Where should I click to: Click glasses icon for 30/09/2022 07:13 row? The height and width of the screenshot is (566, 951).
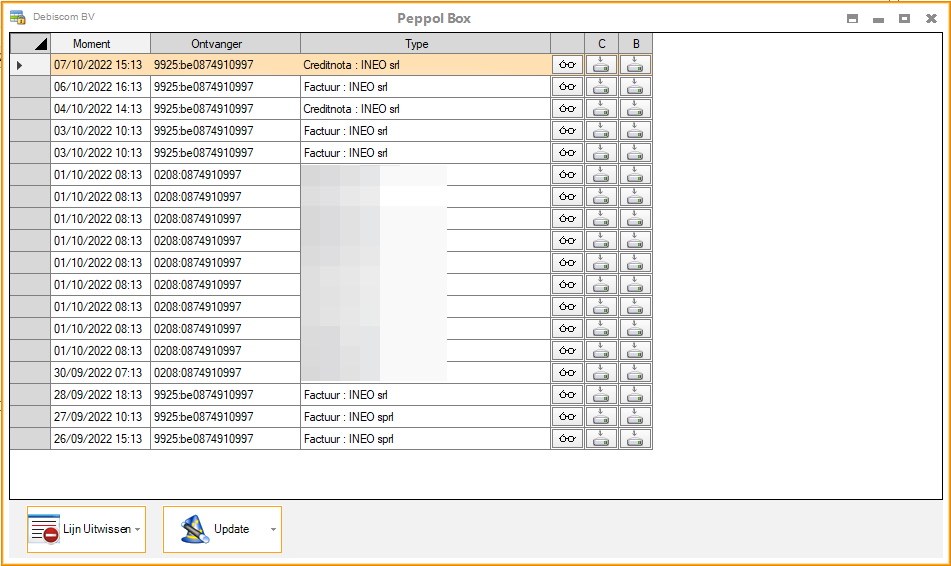[x=568, y=373]
